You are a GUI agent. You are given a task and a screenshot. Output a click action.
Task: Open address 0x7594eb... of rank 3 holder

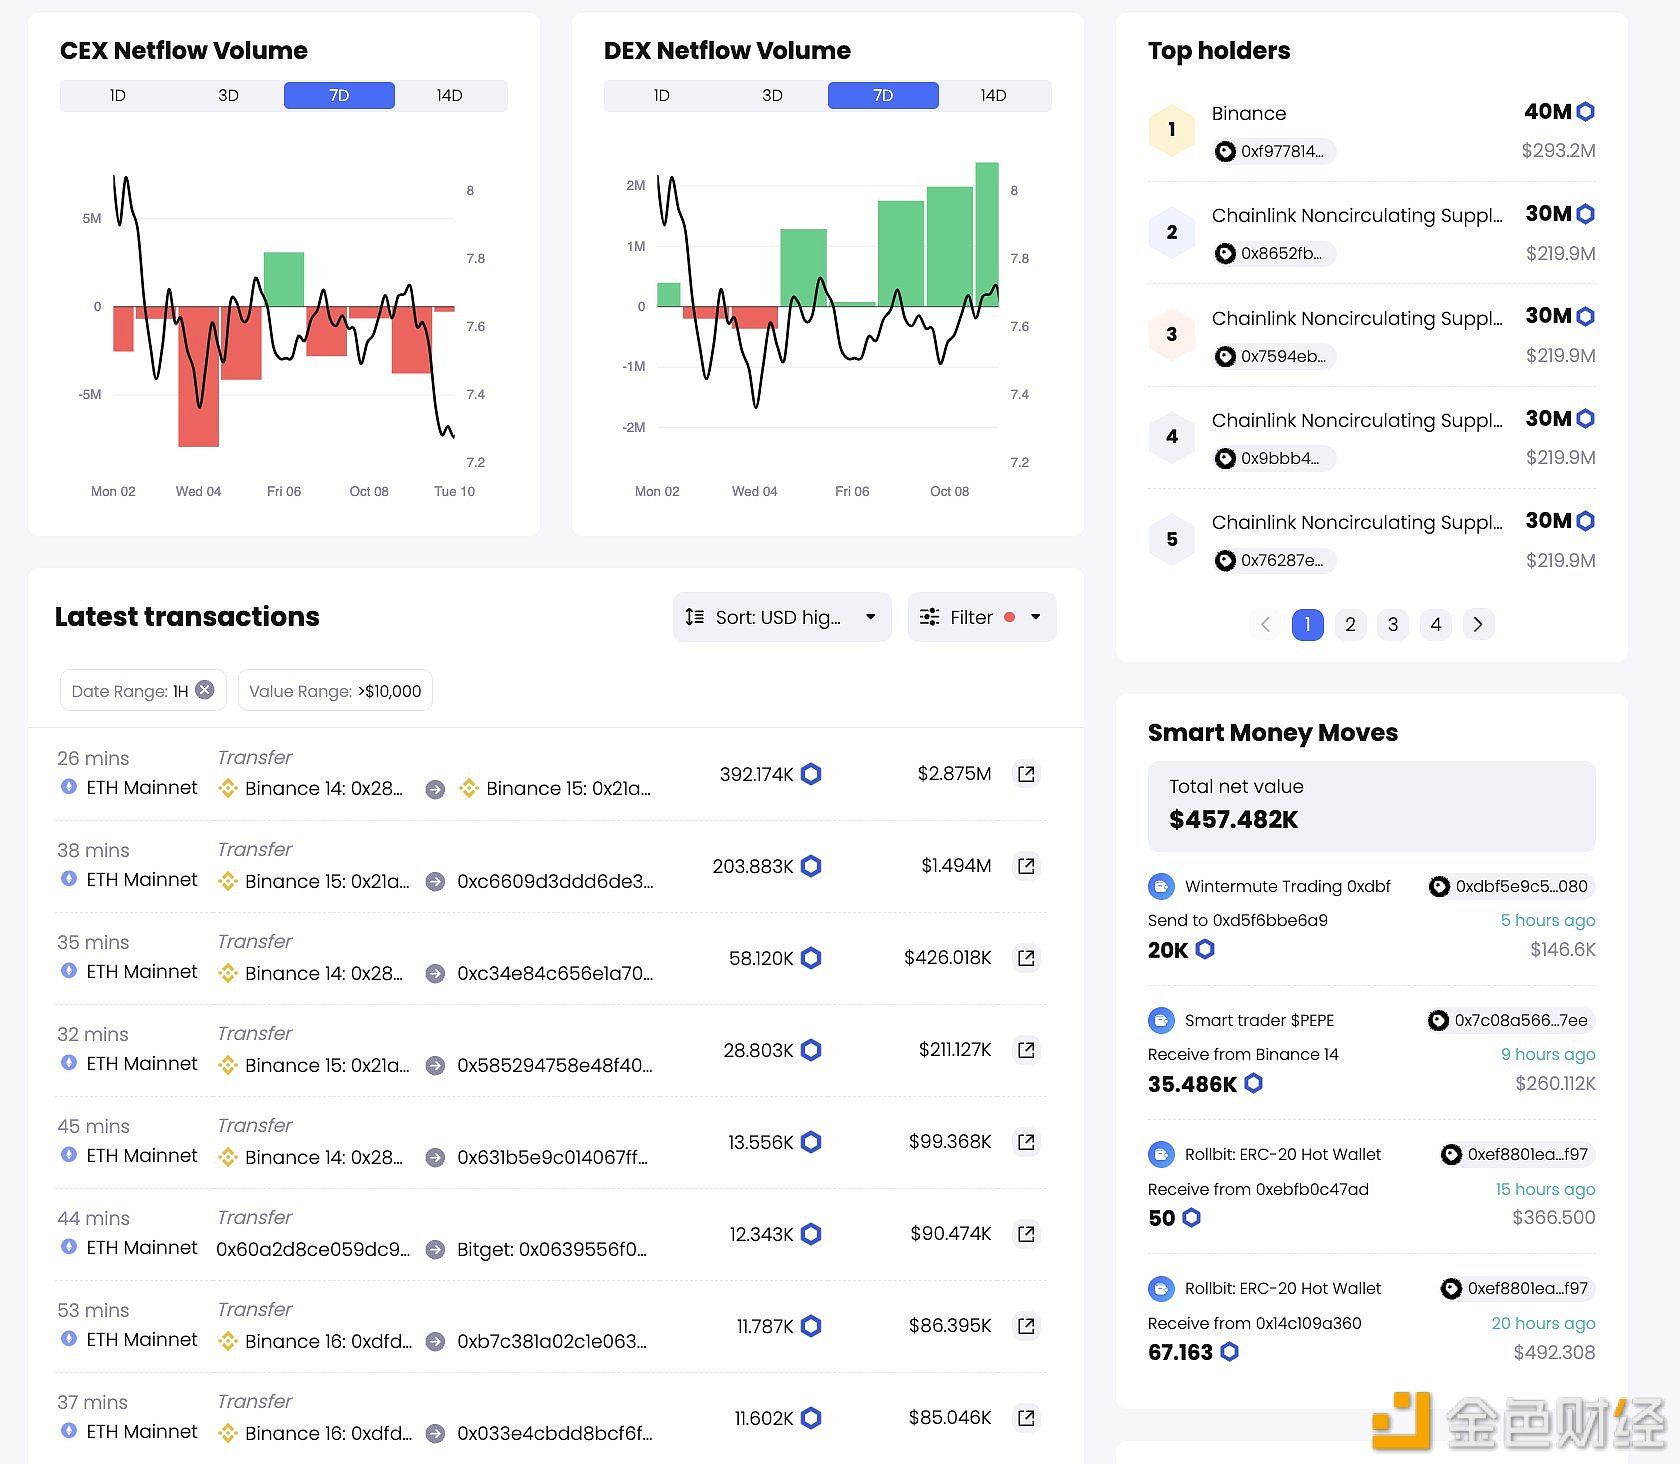[1275, 356]
